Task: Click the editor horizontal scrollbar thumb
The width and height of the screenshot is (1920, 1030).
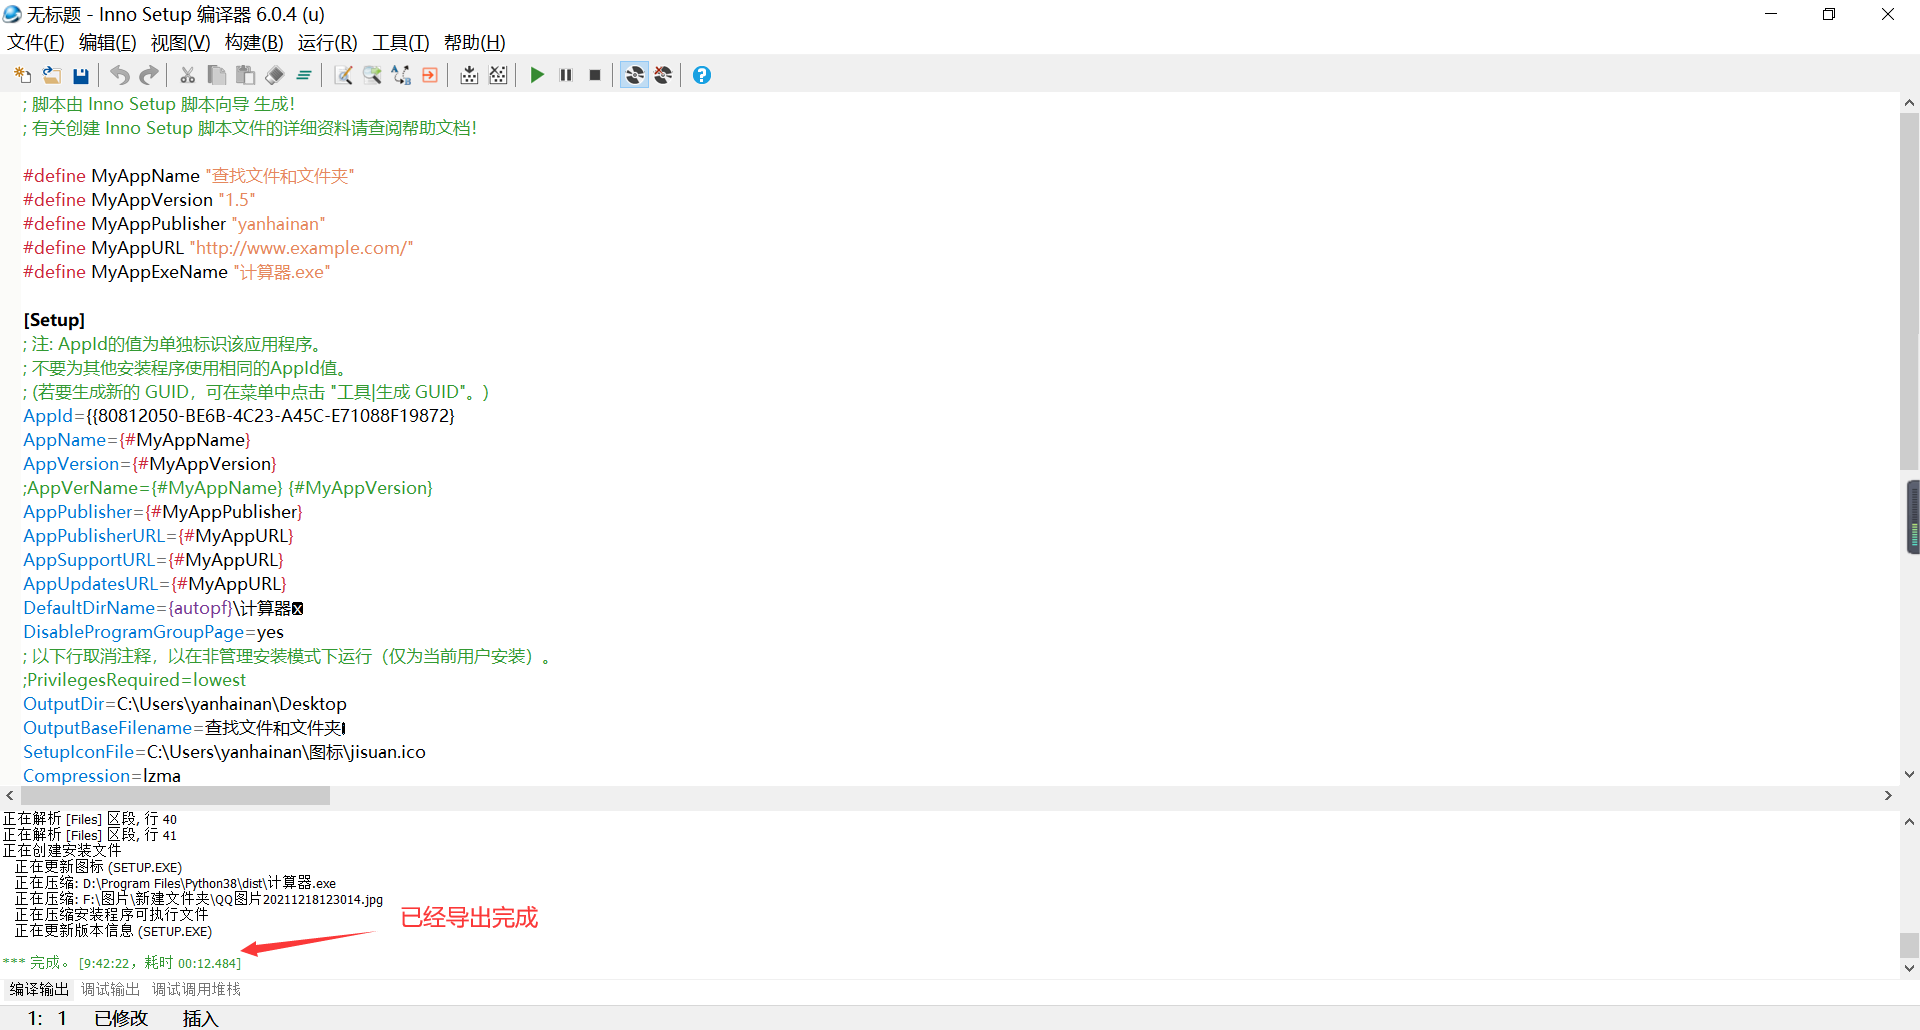Action: [x=175, y=796]
